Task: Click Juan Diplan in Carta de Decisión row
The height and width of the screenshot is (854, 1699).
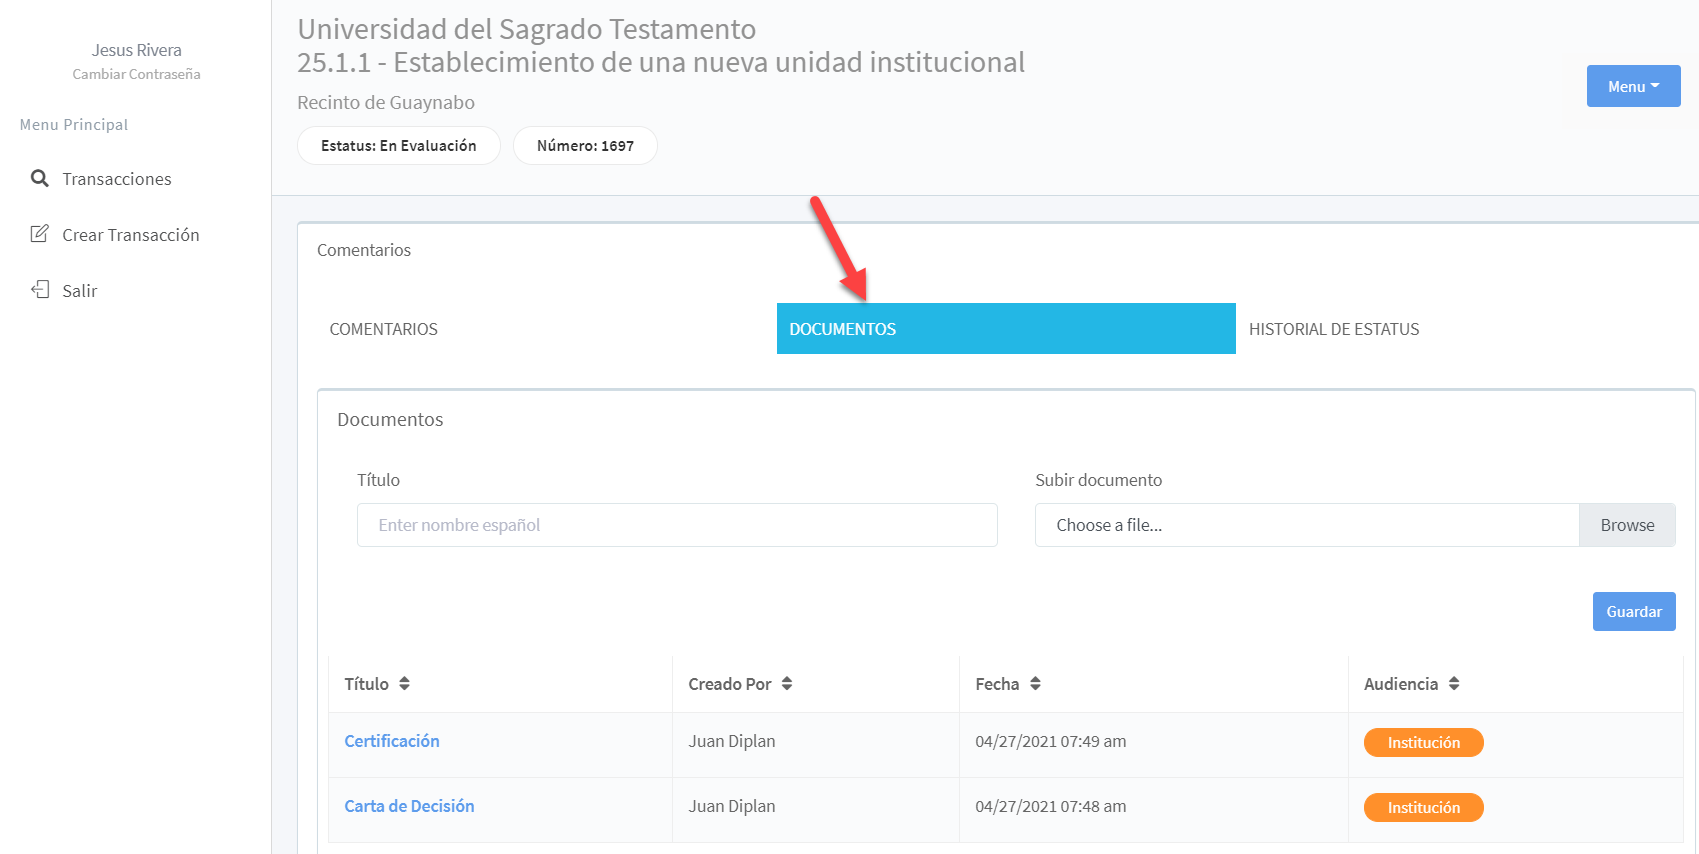Action: [732, 806]
